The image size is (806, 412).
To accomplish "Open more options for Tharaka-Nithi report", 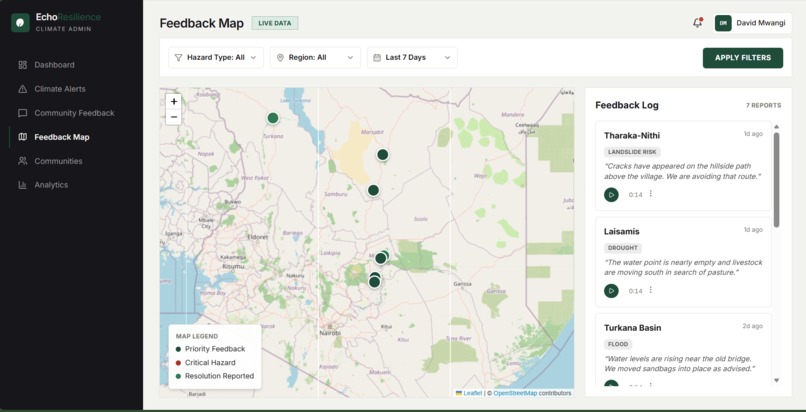I will [651, 194].
